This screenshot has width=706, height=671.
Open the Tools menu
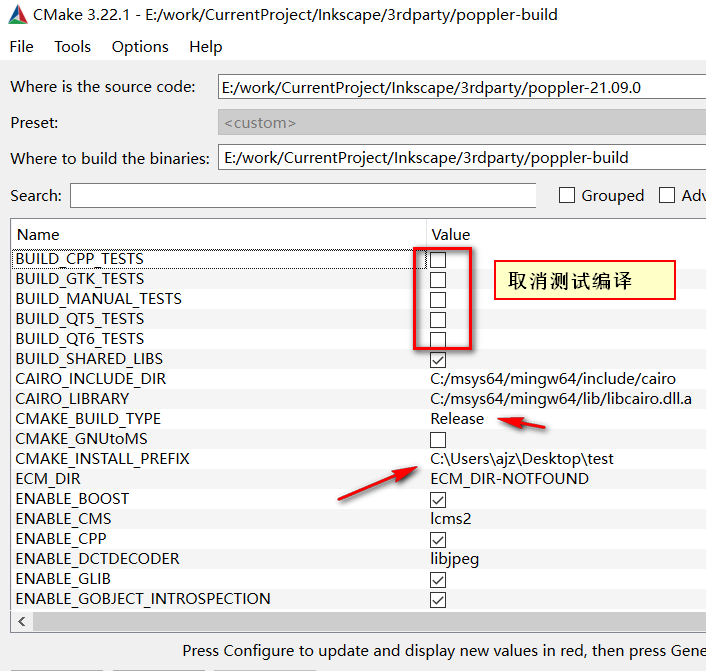(x=72, y=47)
